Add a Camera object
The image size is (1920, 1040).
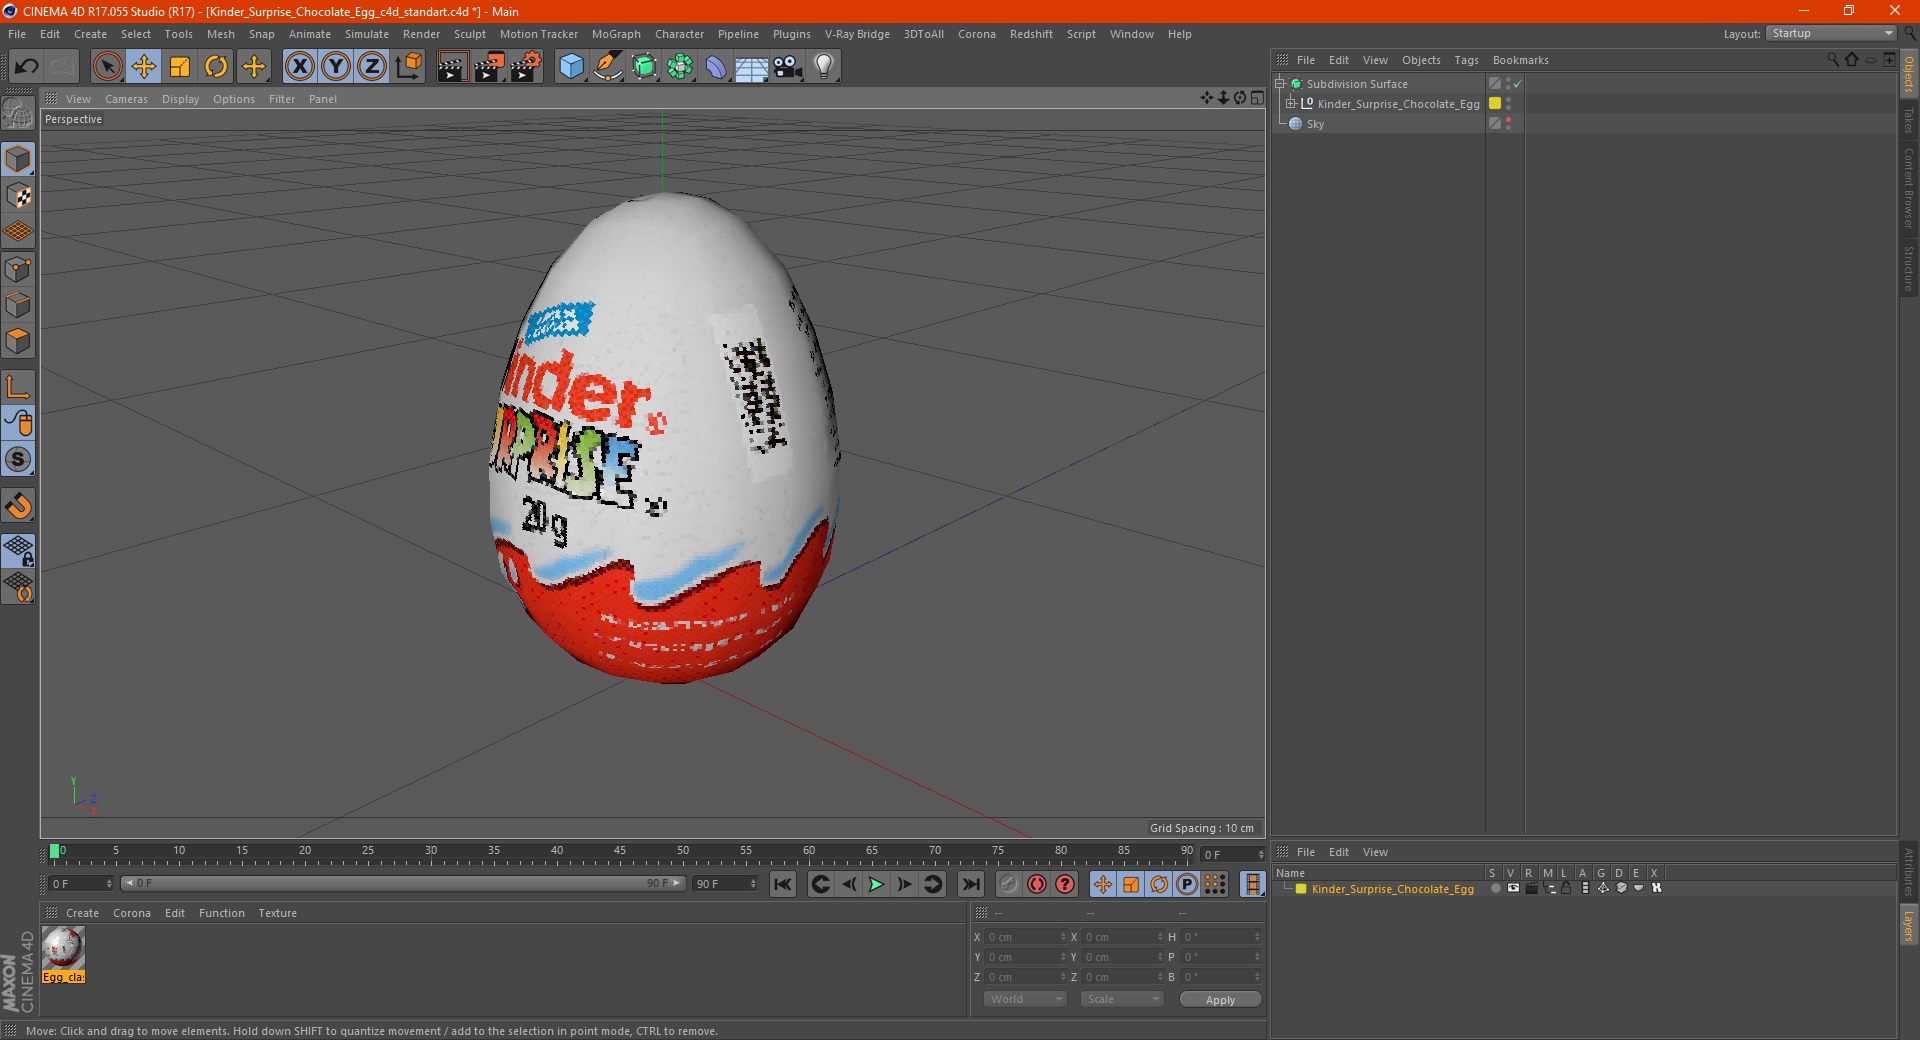pos(787,67)
